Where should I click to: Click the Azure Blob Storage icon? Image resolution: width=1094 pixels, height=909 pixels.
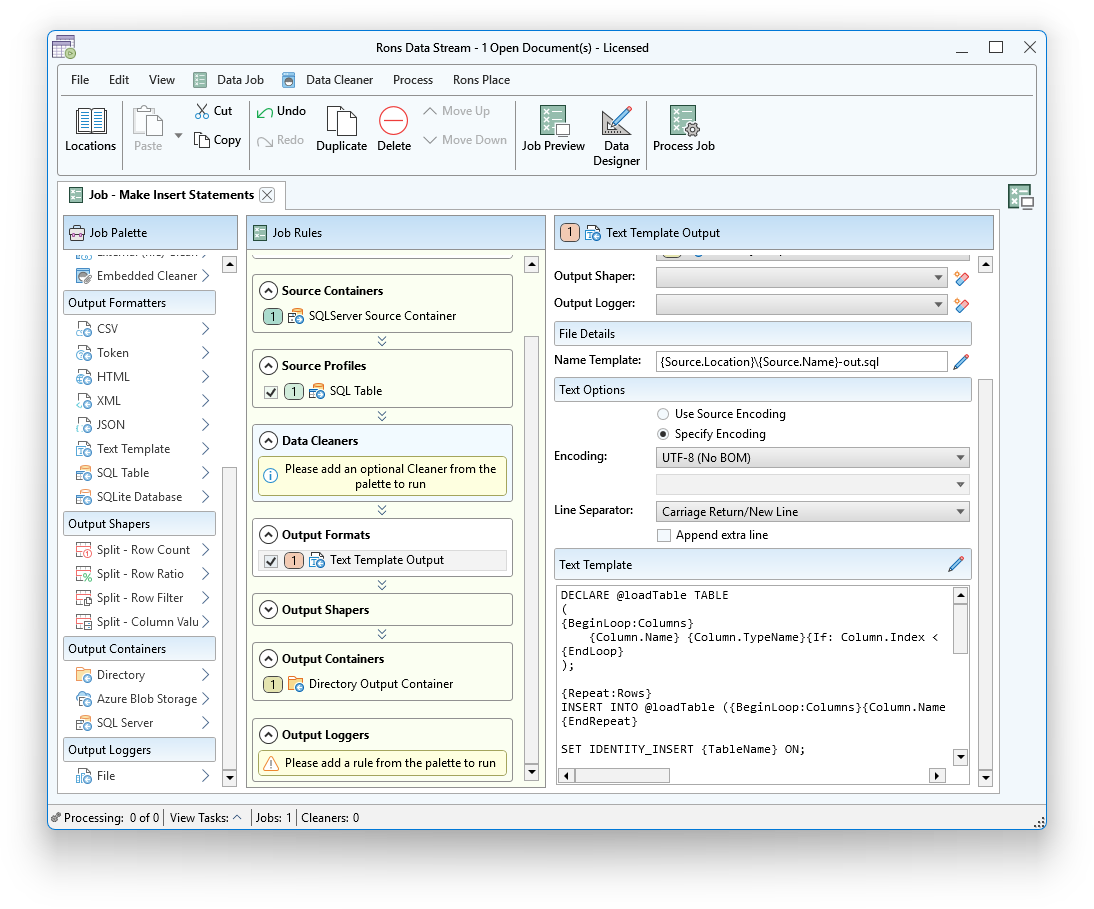click(x=84, y=699)
